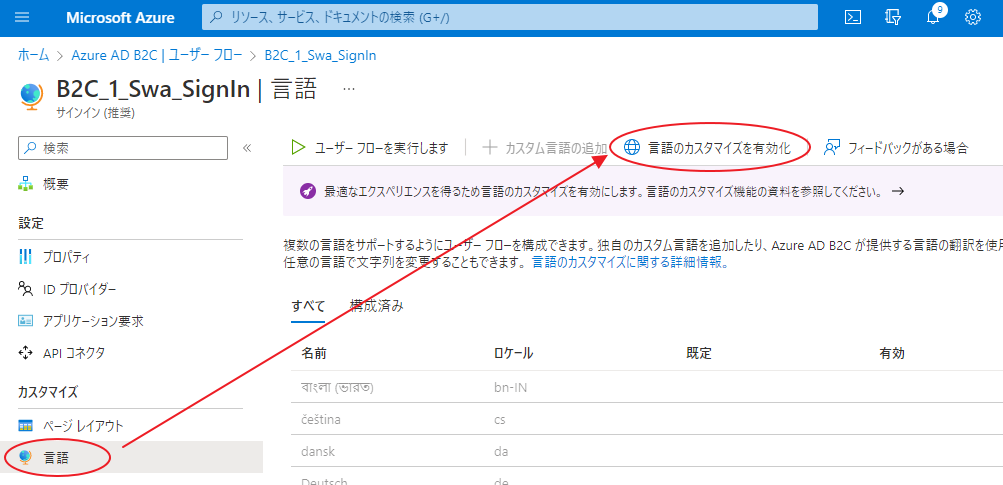Viewport: 1003px width, 485px height.
Task: Click the cs locale cell
Action: tap(500, 420)
